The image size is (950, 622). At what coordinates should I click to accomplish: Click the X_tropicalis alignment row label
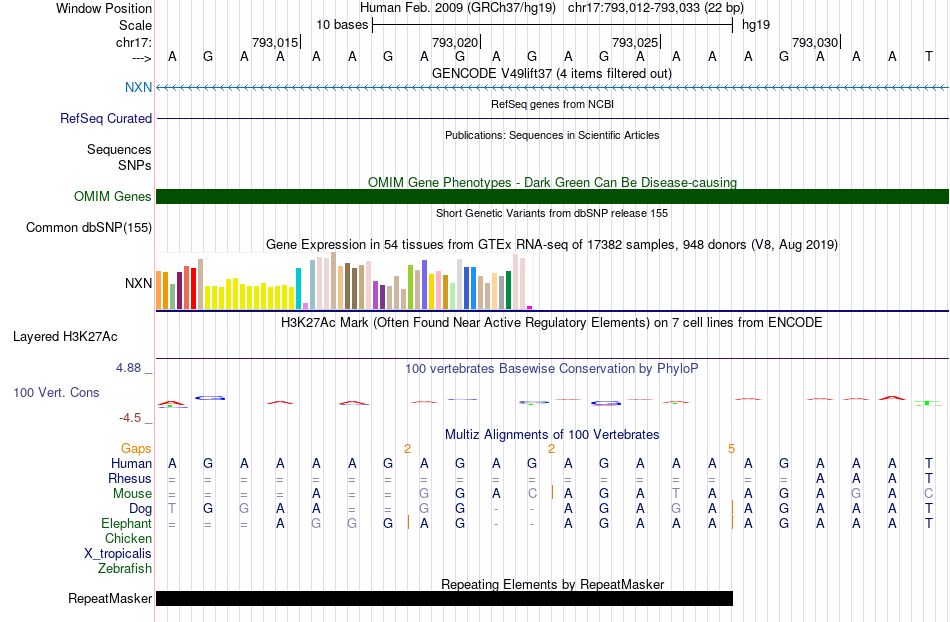(118, 554)
